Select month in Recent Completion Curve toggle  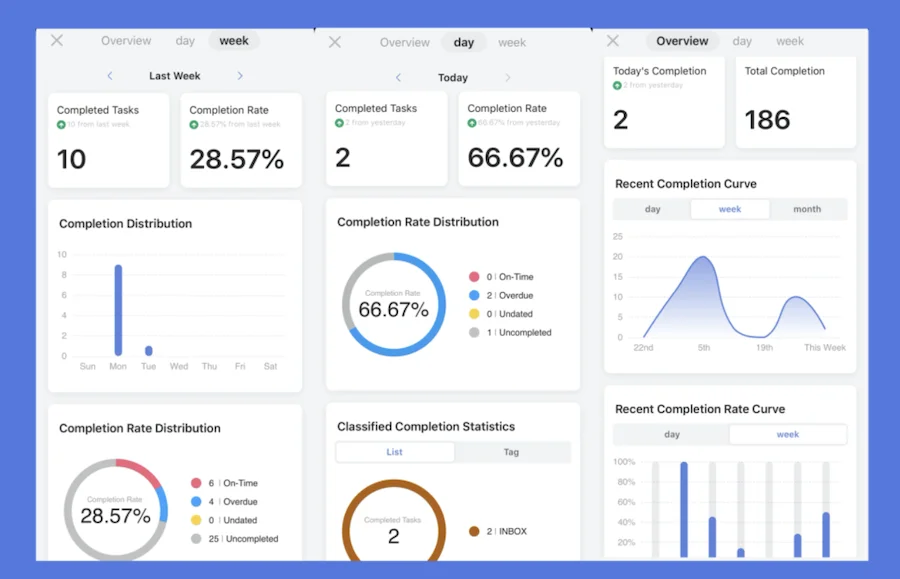point(807,209)
